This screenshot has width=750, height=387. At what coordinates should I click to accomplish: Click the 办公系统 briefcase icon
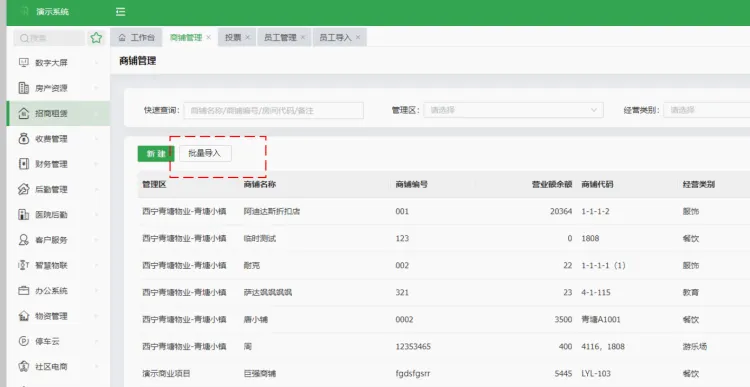tap(23, 290)
